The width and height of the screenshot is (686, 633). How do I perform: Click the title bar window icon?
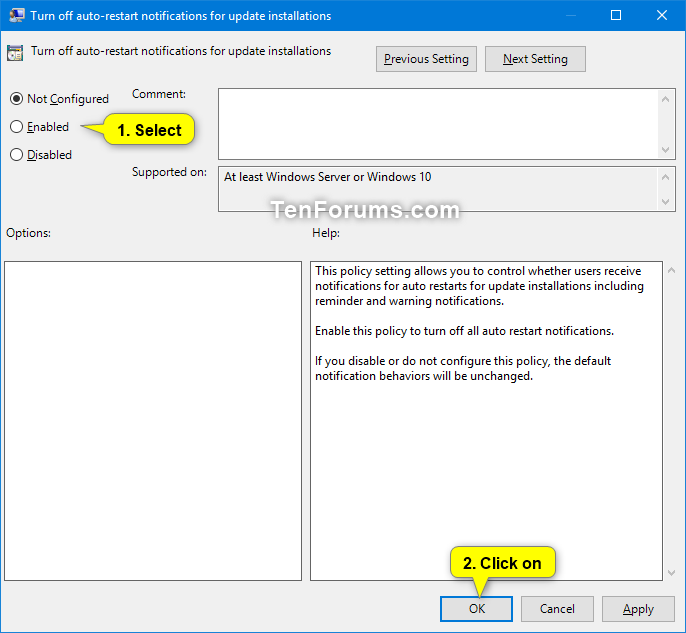click(x=17, y=15)
